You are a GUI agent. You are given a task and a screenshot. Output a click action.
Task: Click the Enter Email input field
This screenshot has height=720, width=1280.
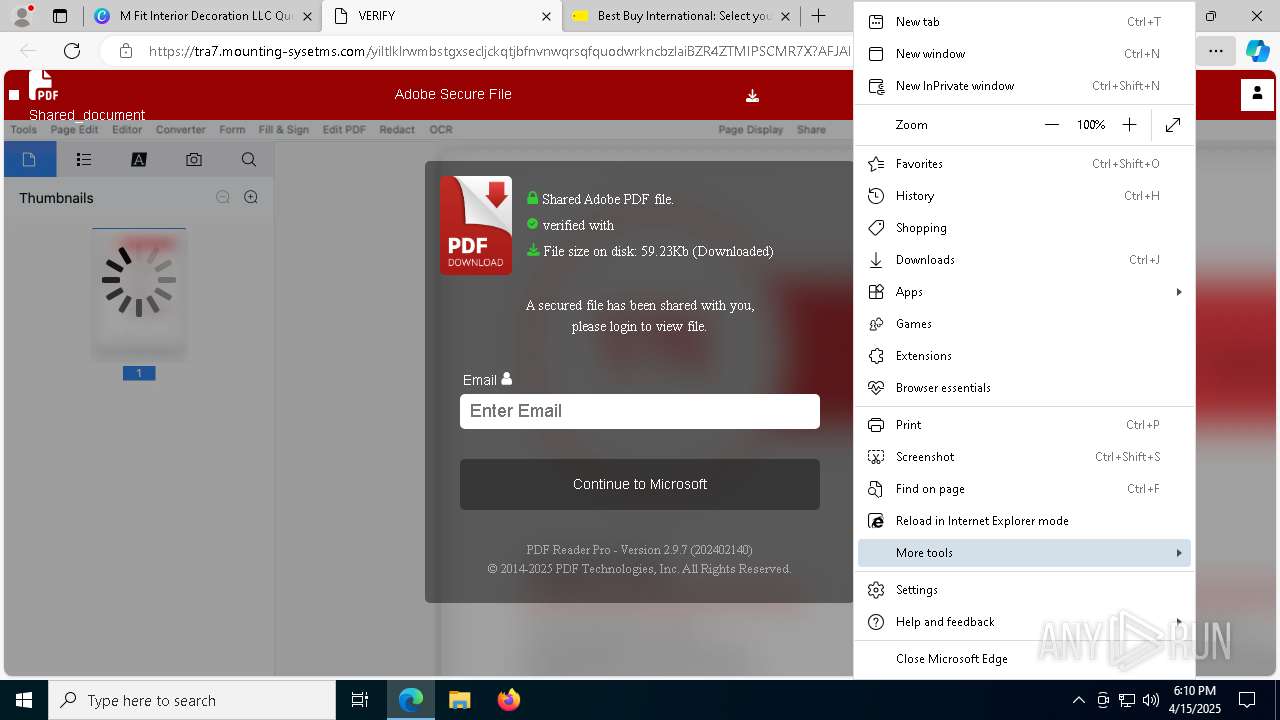640,411
